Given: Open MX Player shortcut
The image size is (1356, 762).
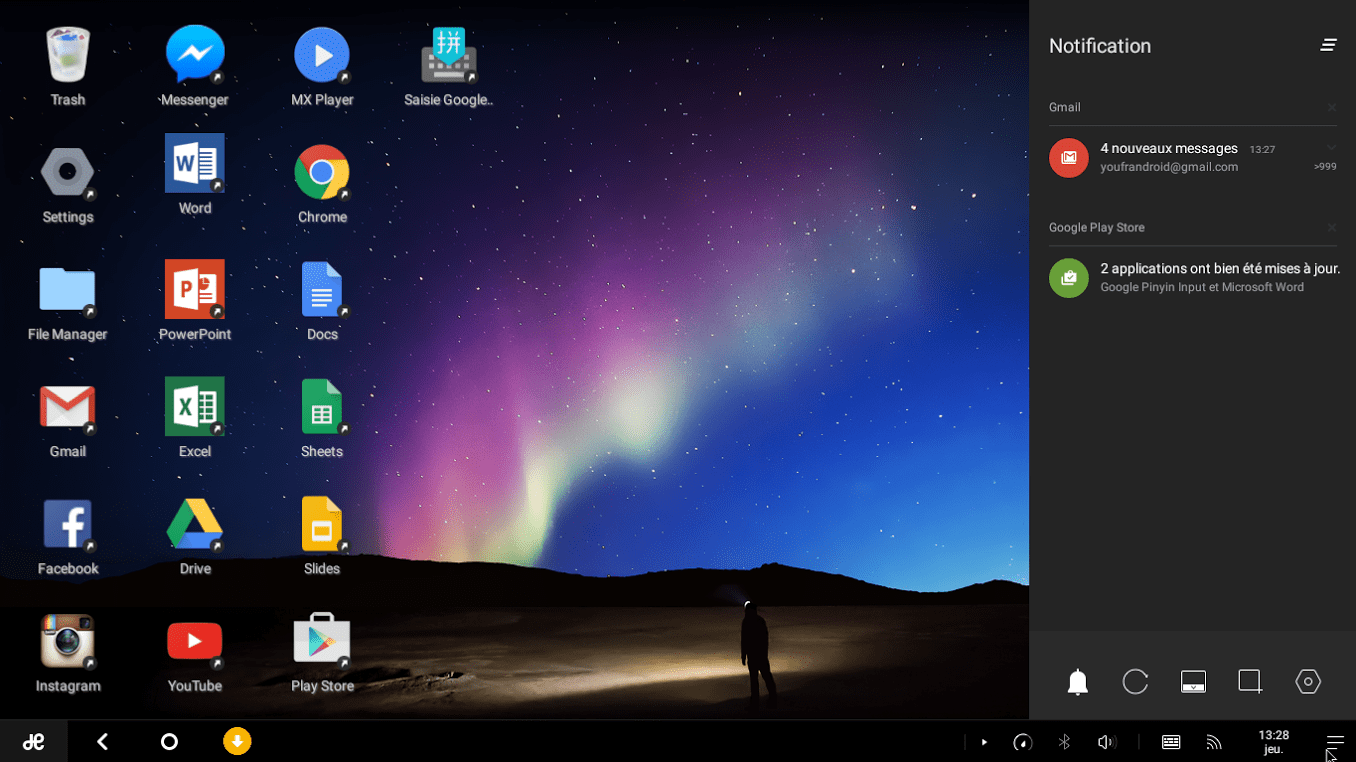Looking at the screenshot, I should (x=322, y=54).
